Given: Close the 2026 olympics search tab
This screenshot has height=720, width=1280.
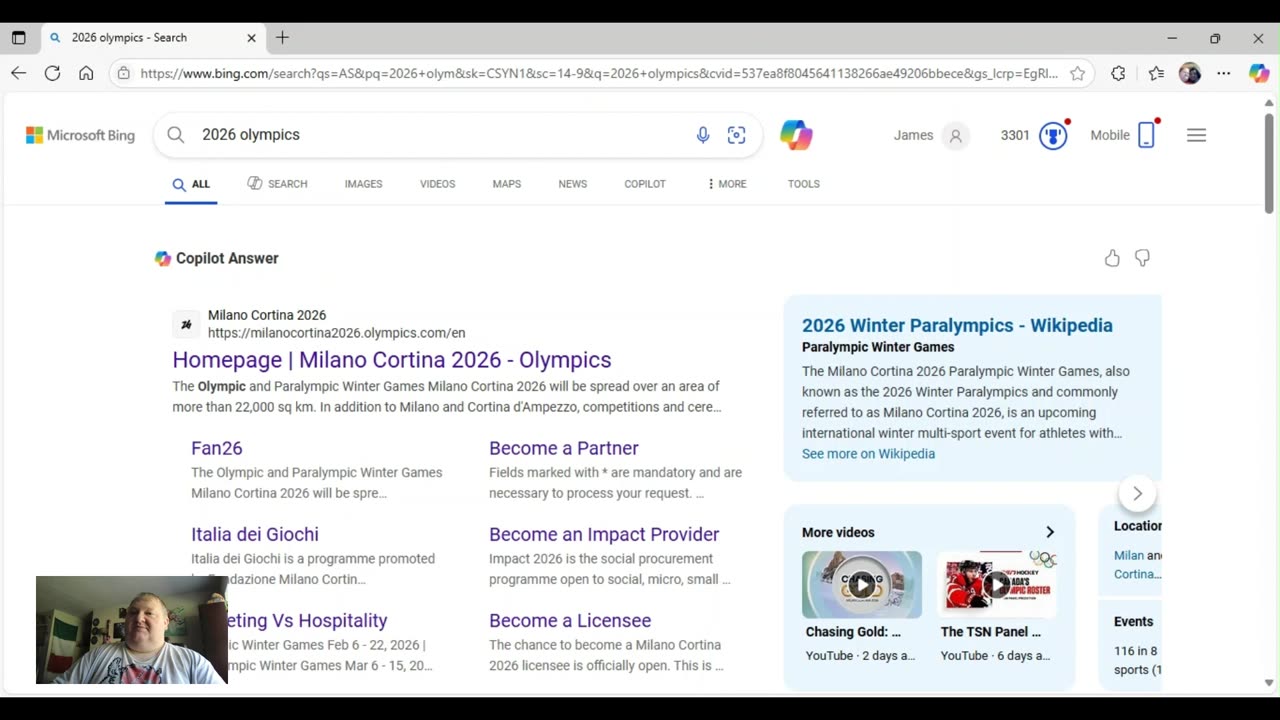Looking at the screenshot, I should click(251, 38).
